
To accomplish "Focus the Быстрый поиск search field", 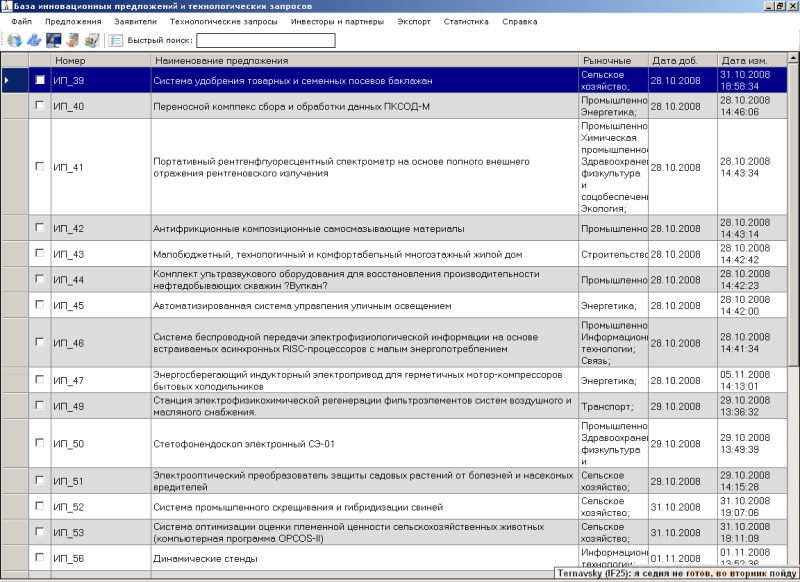I will 266,40.
